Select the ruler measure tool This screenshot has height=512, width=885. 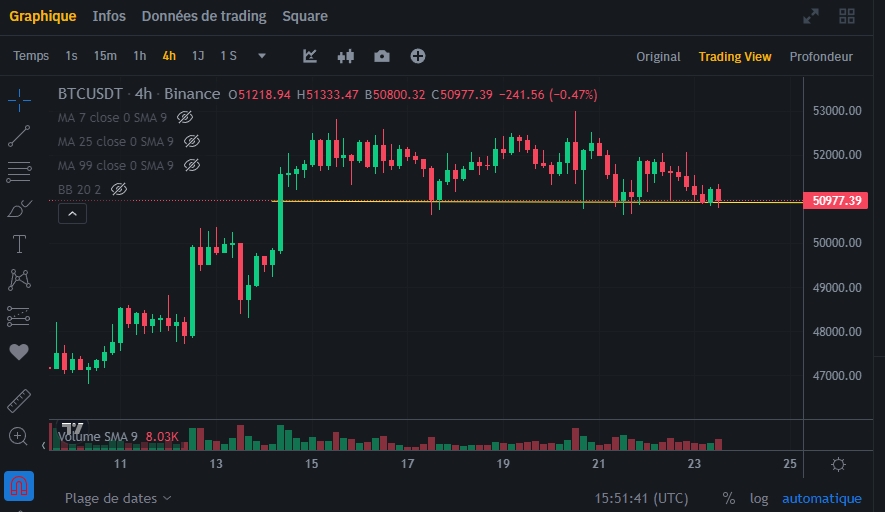(x=19, y=401)
